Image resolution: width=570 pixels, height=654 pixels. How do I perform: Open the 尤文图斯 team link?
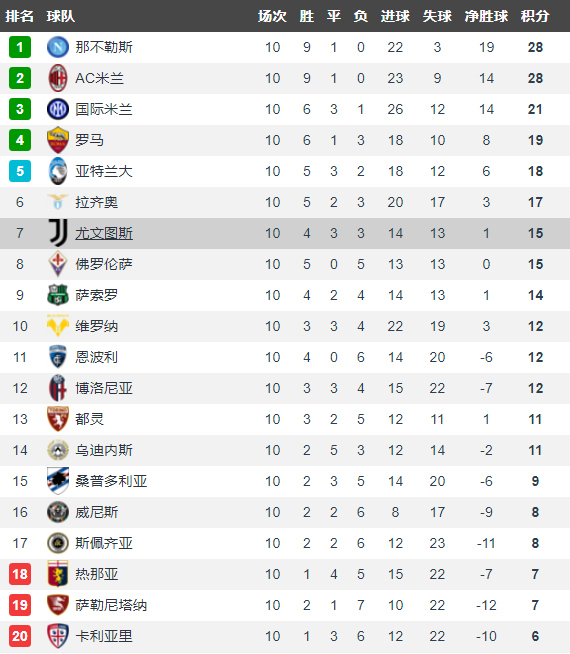click(x=104, y=233)
